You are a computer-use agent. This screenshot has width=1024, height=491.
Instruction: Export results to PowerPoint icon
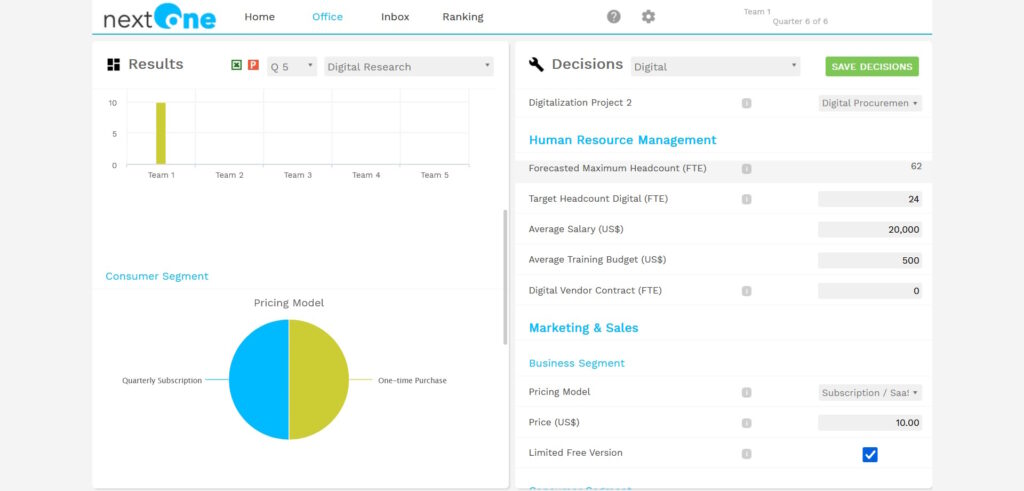pyautogui.click(x=253, y=65)
